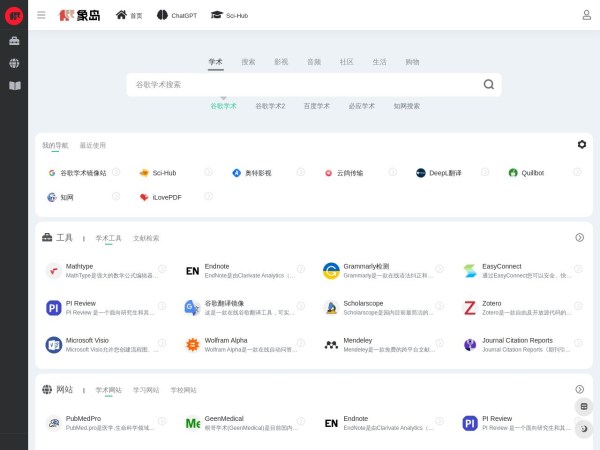Viewport: 600px width, 450px height.
Task: Open Wolfram Alpha icon
Action: point(192,345)
